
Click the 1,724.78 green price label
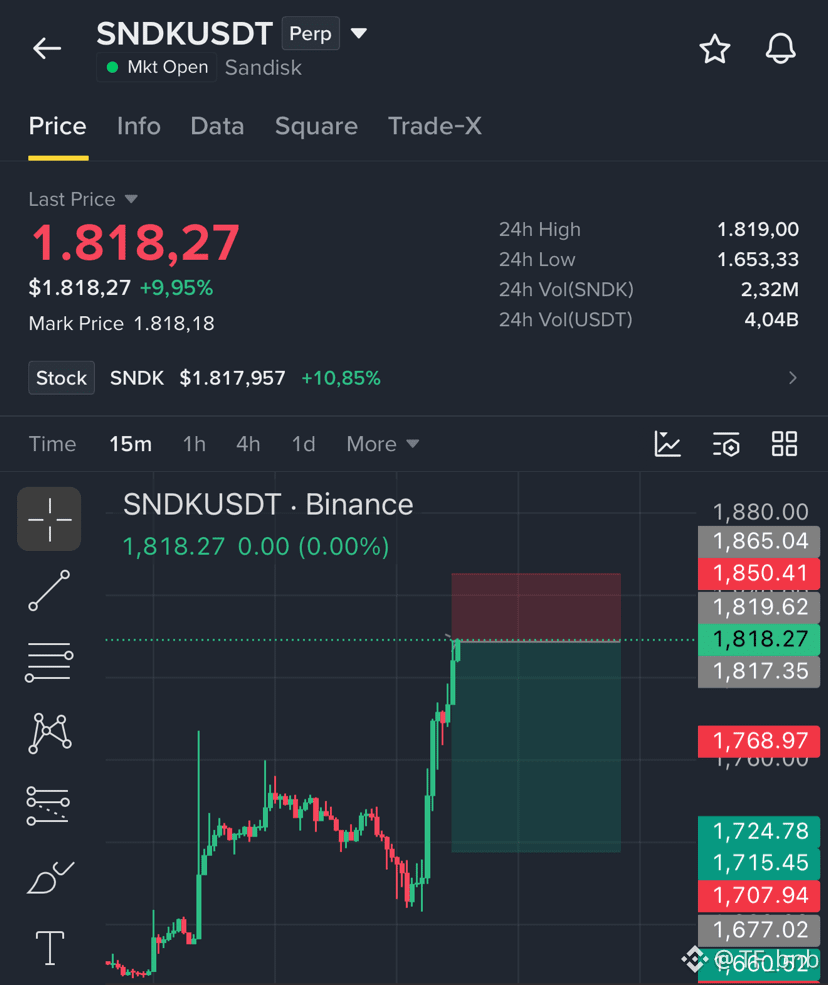[x=759, y=831]
